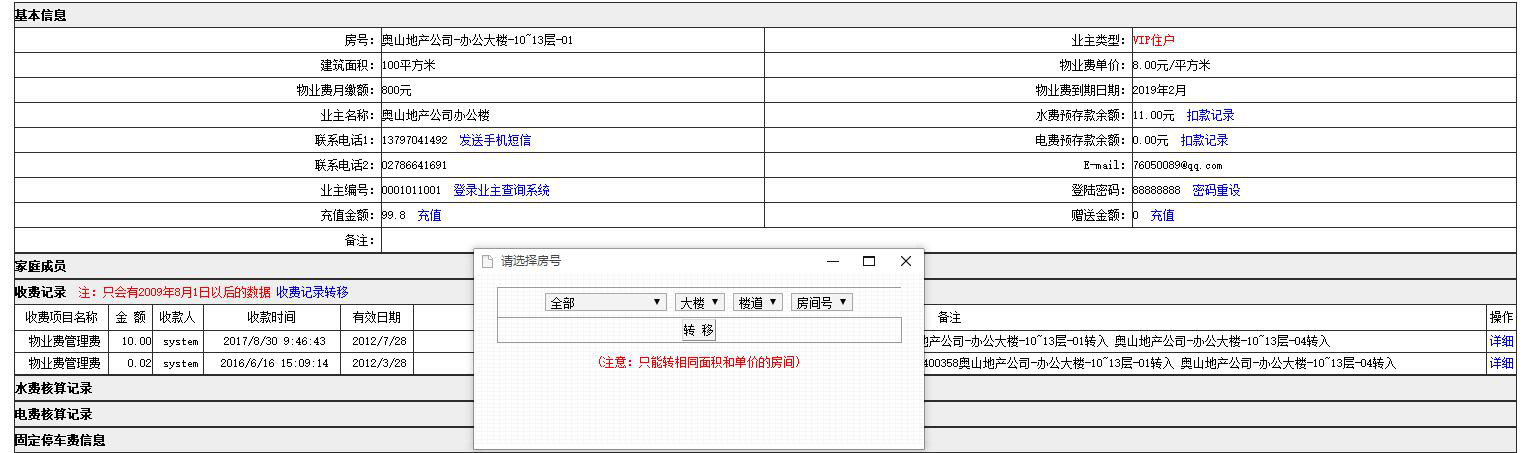Click the 有效日期 column header
Viewport: 1527px width, 453px height.
coord(377,317)
